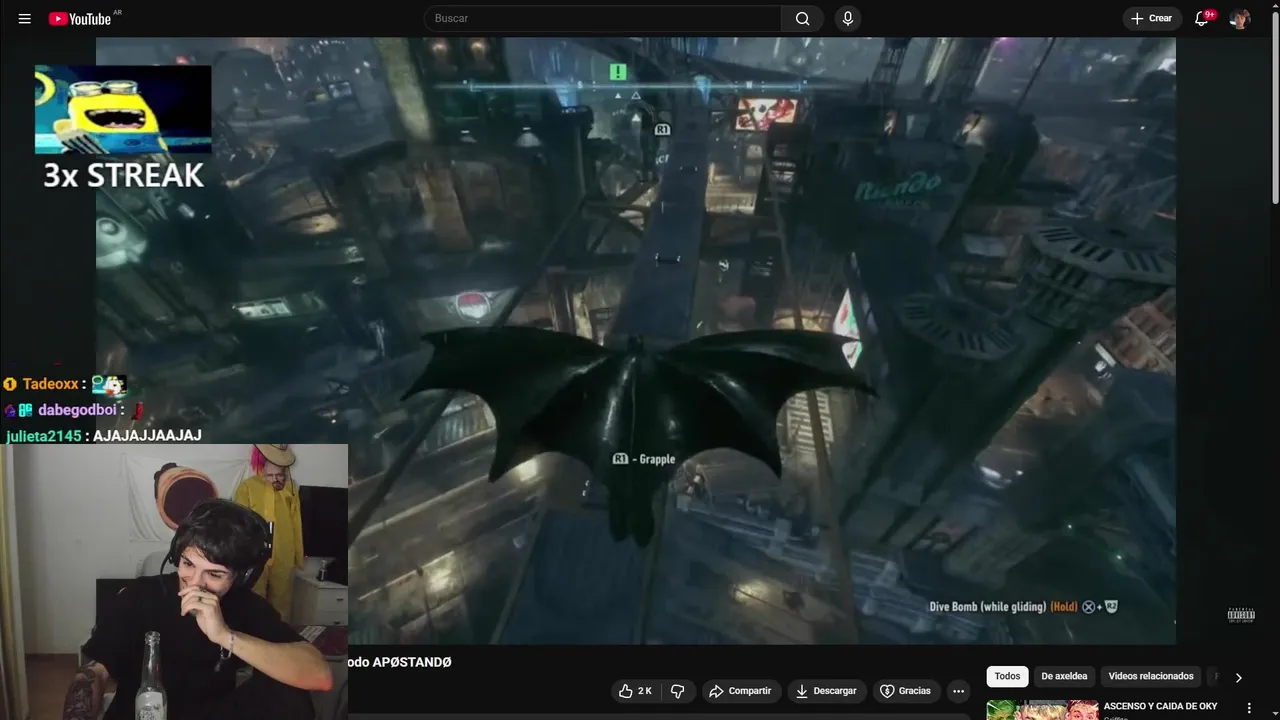Viewport: 1280px width, 720px height.
Task: Focus the Buscar search field
Action: point(603,18)
